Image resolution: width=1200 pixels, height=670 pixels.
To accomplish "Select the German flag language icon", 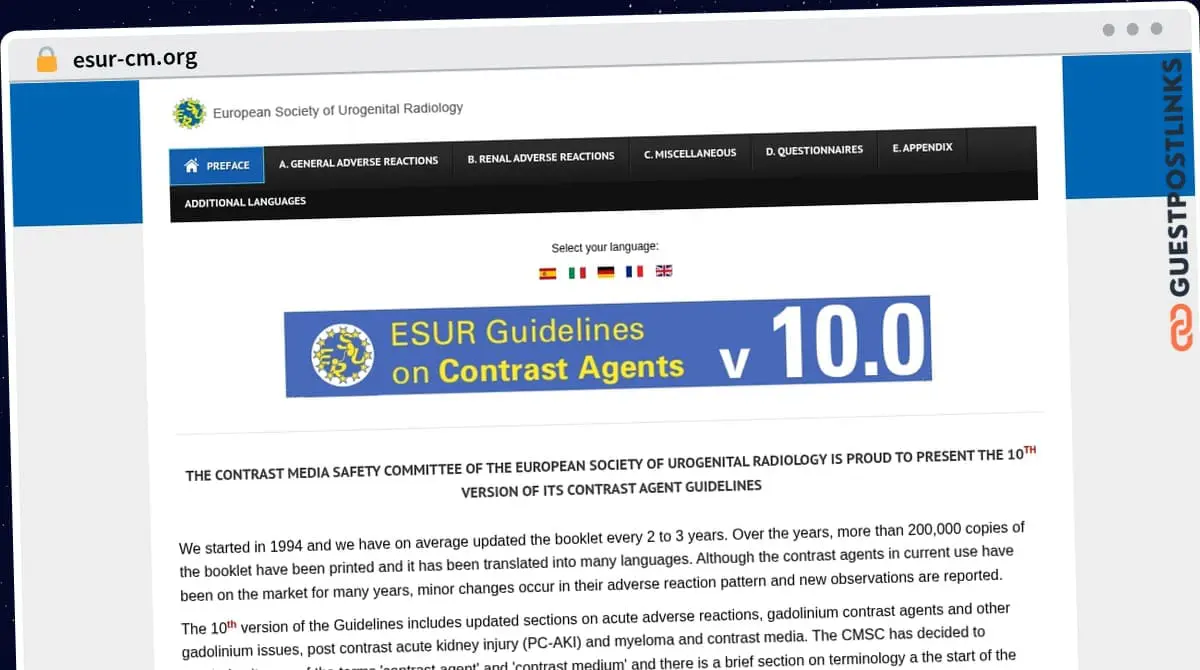I will pos(606,271).
